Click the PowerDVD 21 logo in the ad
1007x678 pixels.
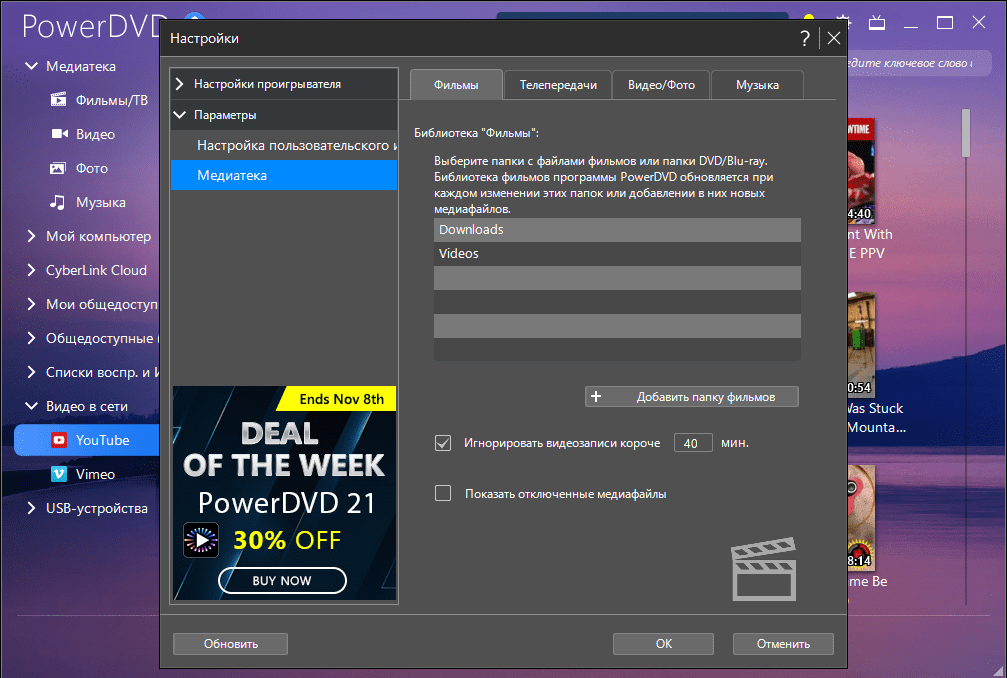click(201, 540)
